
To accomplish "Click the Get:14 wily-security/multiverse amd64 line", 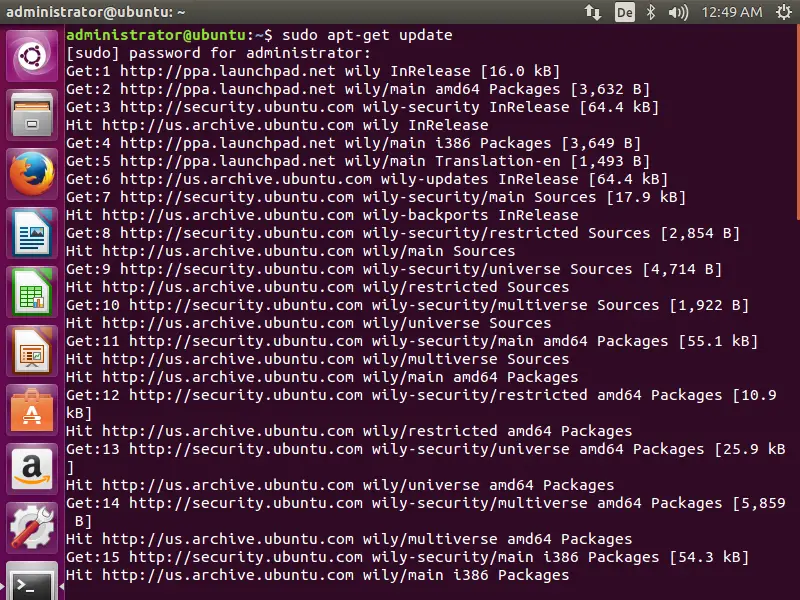I will (426, 512).
